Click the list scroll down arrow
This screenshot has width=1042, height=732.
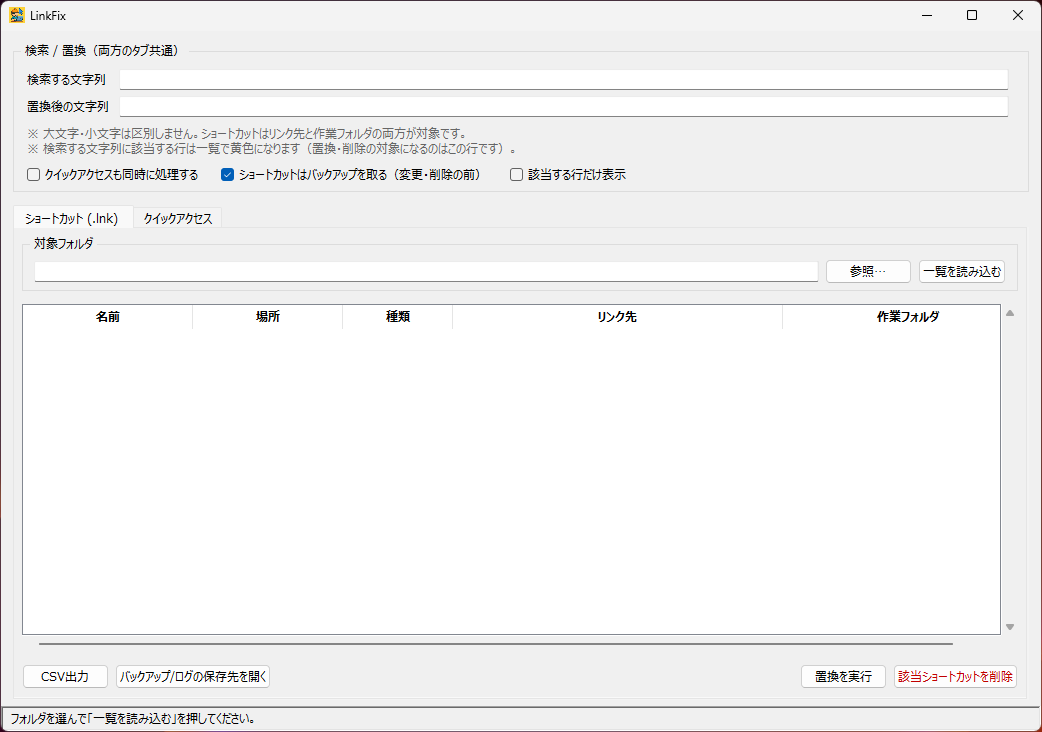point(1010,626)
